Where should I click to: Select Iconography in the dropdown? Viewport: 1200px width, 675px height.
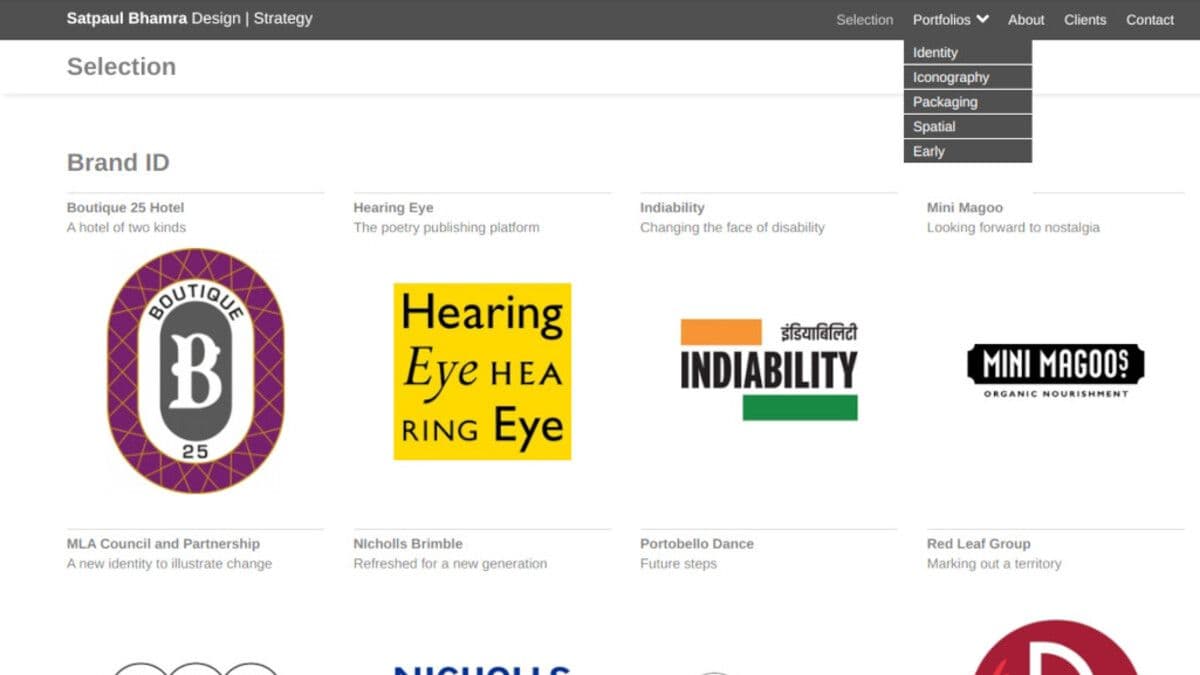pyautogui.click(x=951, y=77)
